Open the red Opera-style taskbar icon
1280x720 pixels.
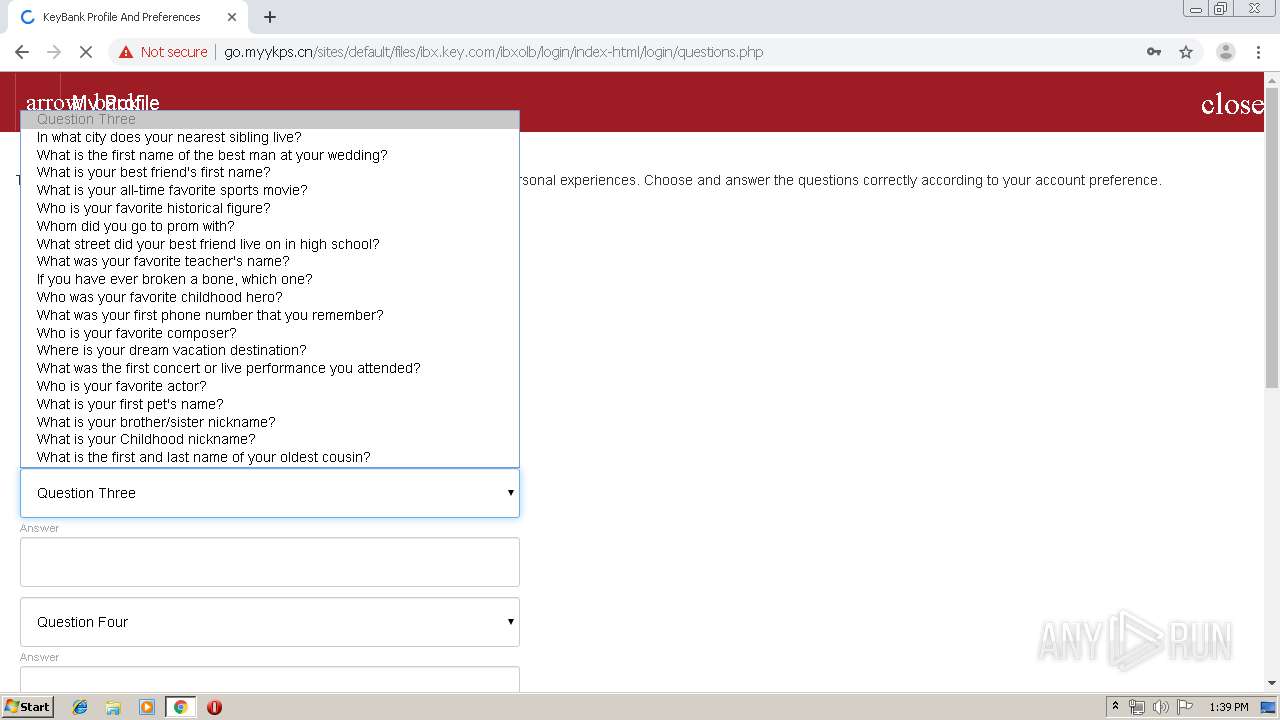pos(214,707)
